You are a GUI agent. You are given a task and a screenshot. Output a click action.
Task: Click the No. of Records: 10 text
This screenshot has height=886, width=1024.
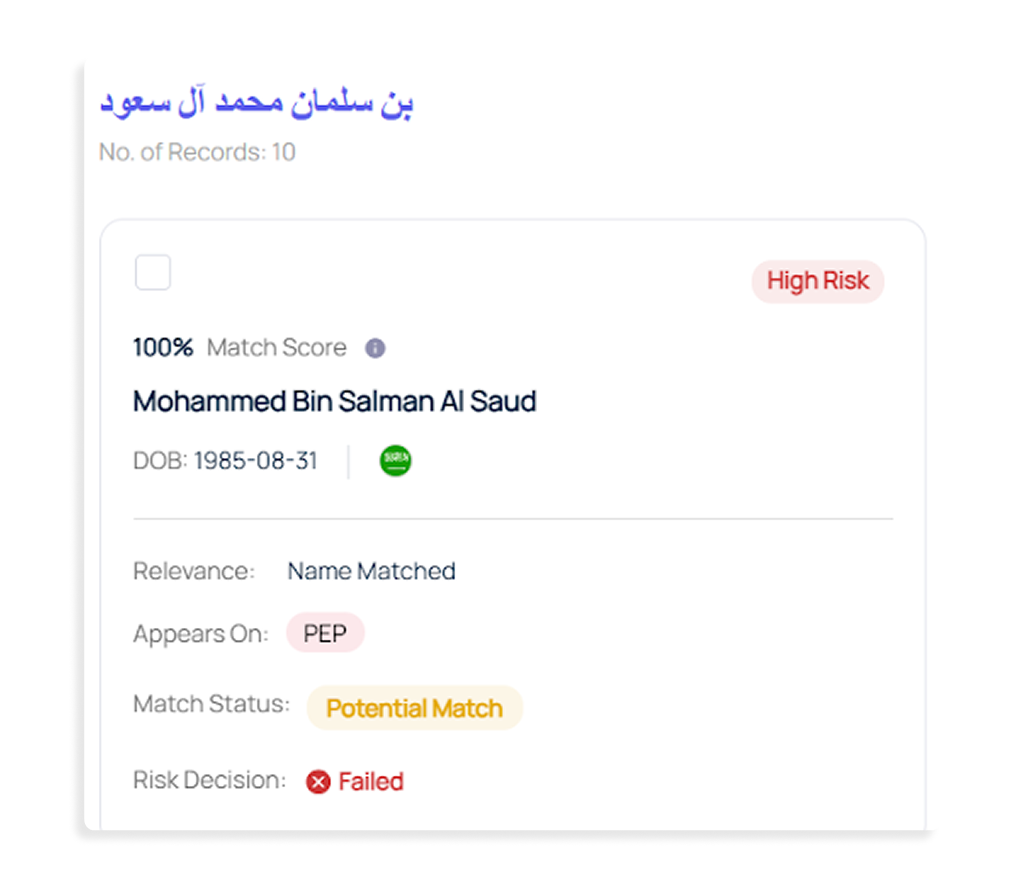(x=197, y=153)
